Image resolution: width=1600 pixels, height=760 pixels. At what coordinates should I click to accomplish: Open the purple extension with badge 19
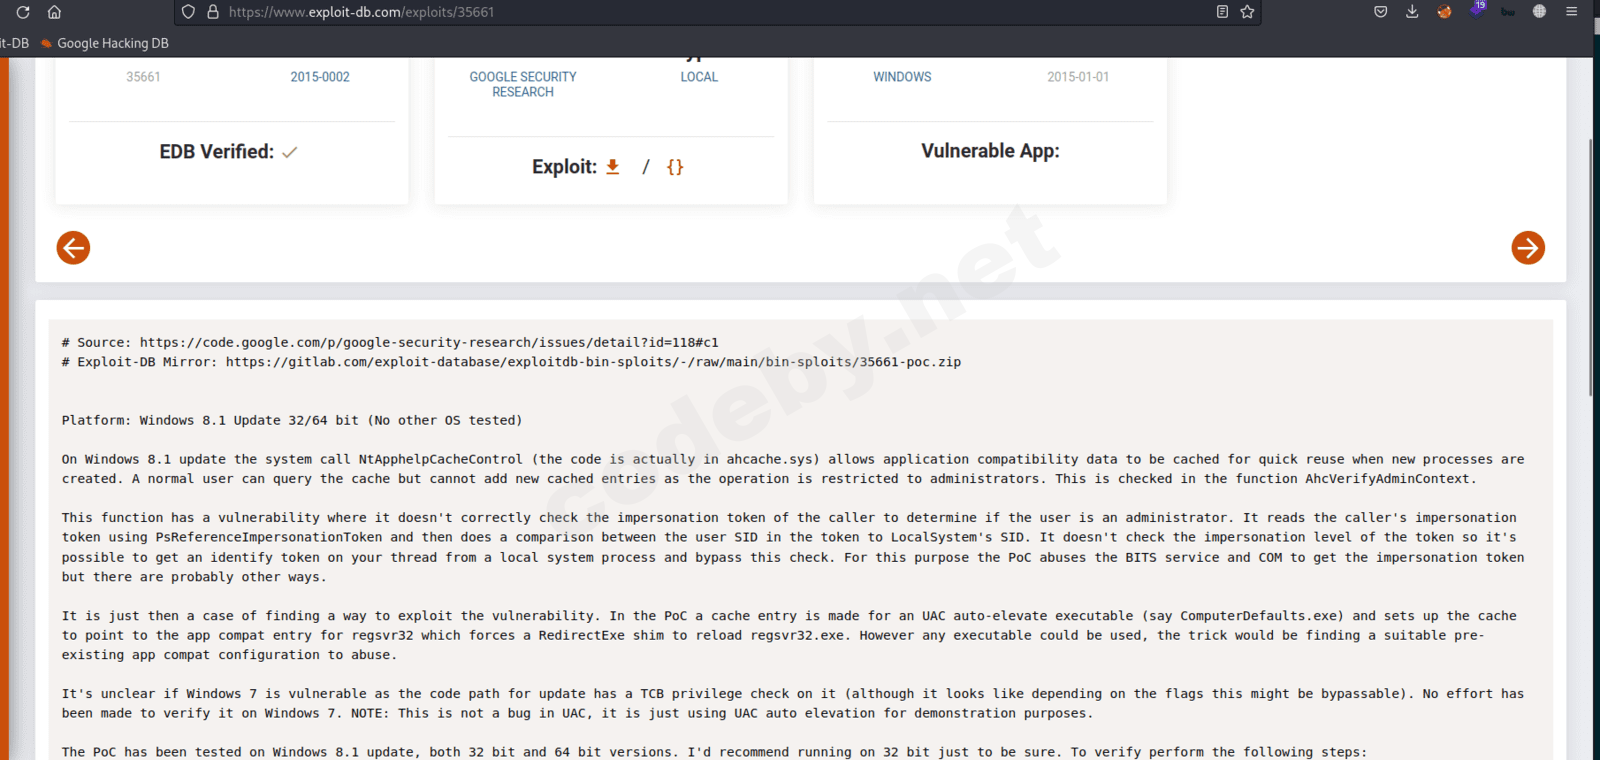pyautogui.click(x=1477, y=10)
